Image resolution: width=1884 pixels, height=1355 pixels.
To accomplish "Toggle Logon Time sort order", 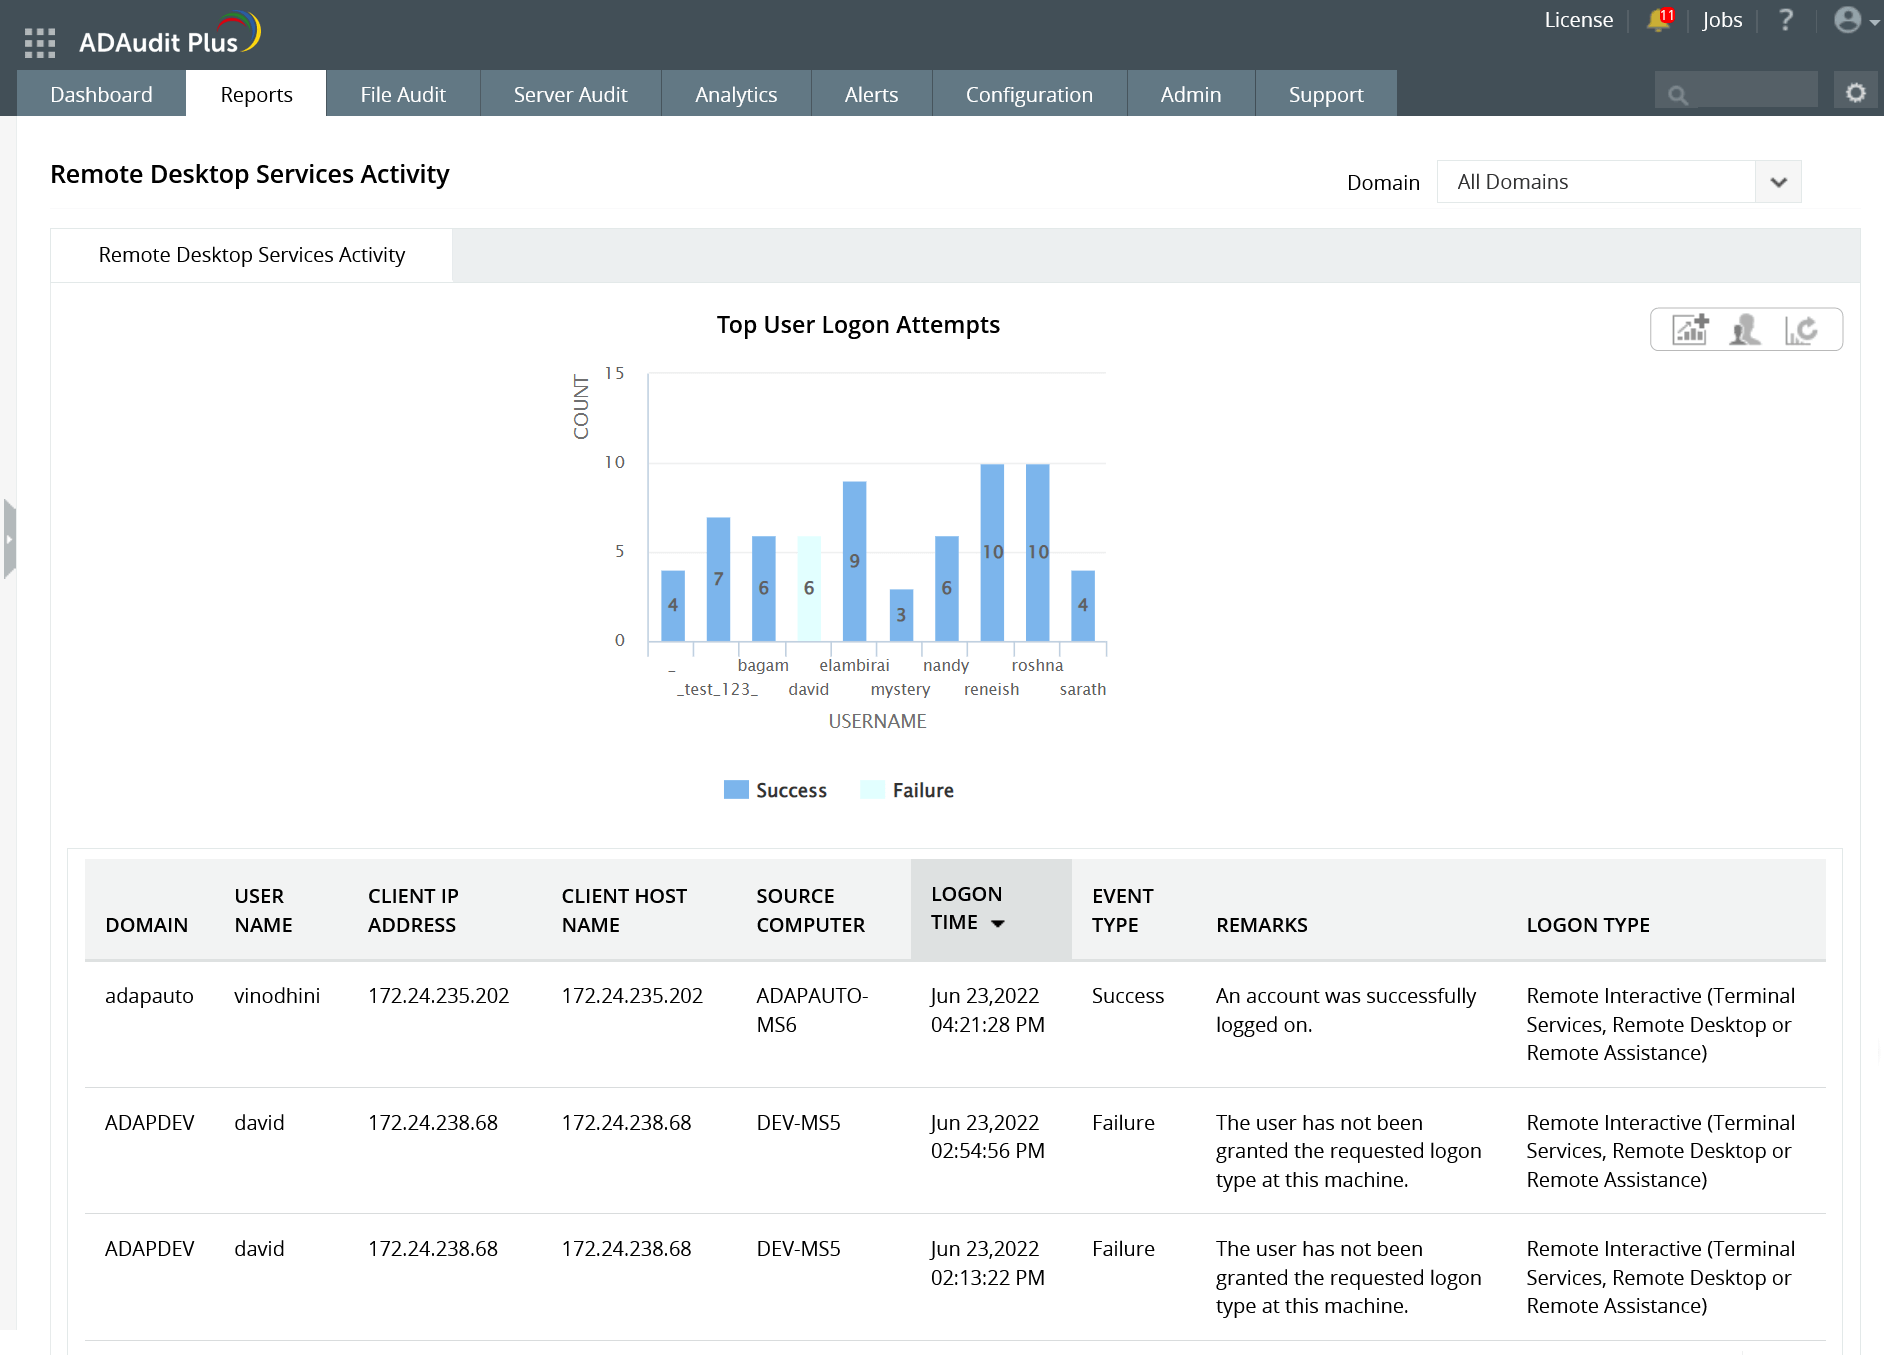I will click(x=999, y=924).
